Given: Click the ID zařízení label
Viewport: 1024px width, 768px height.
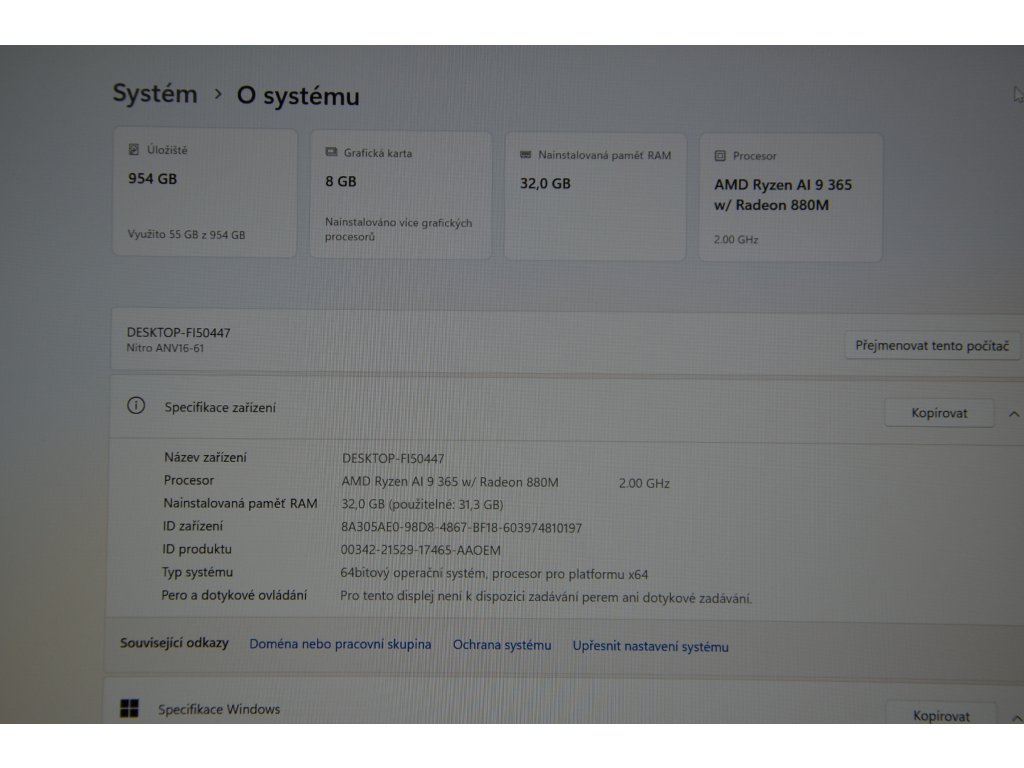Looking at the screenshot, I should [x=193, y=526].
